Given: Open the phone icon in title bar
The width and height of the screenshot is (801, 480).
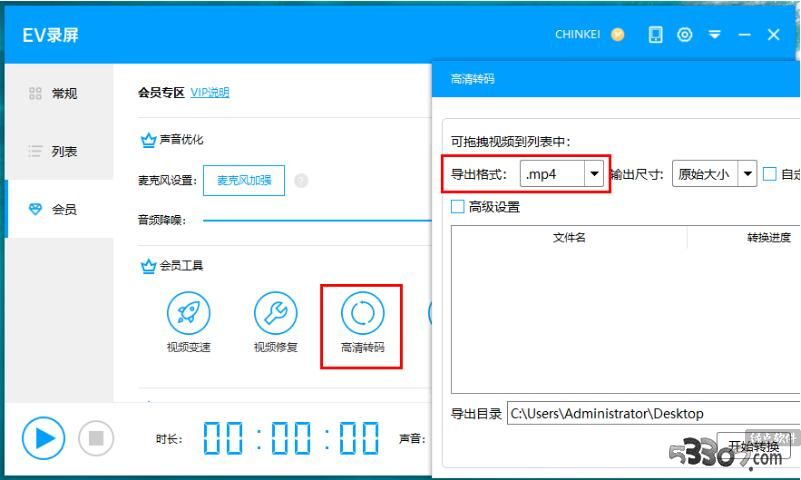Looking at the screenshot, I should (x=655, y=35).
